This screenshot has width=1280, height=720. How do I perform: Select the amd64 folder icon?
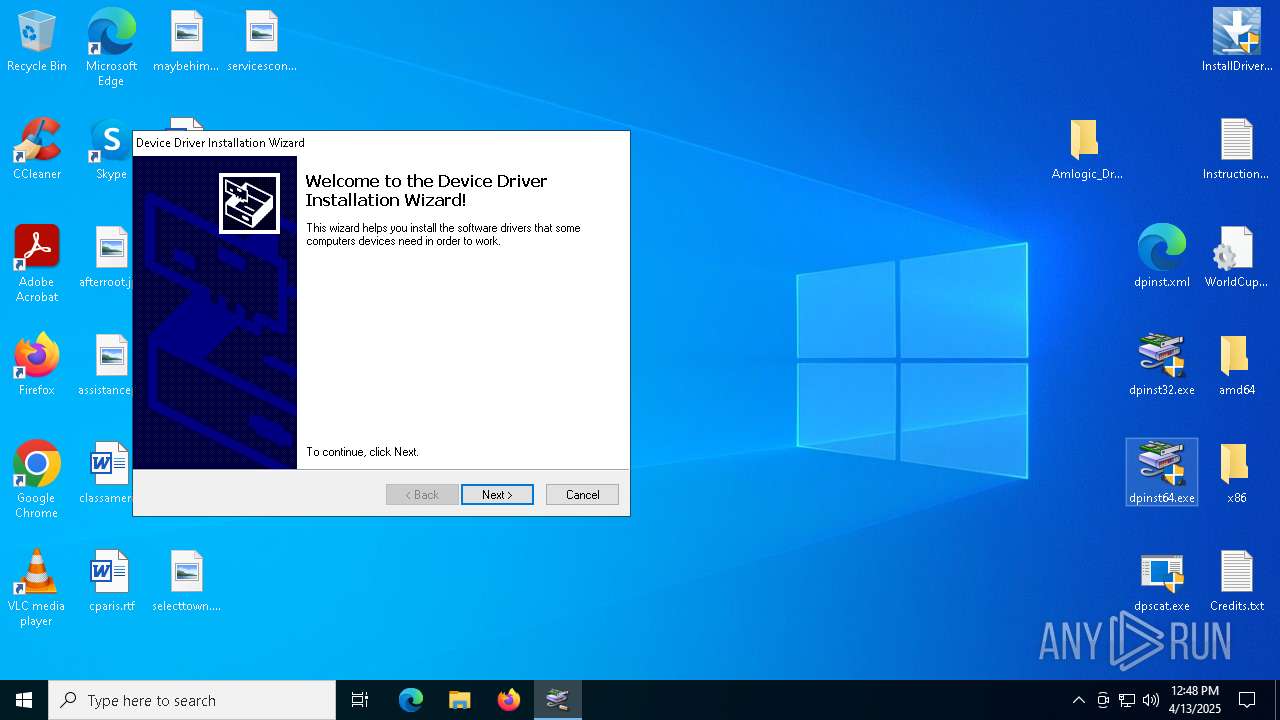(1237, 366)
